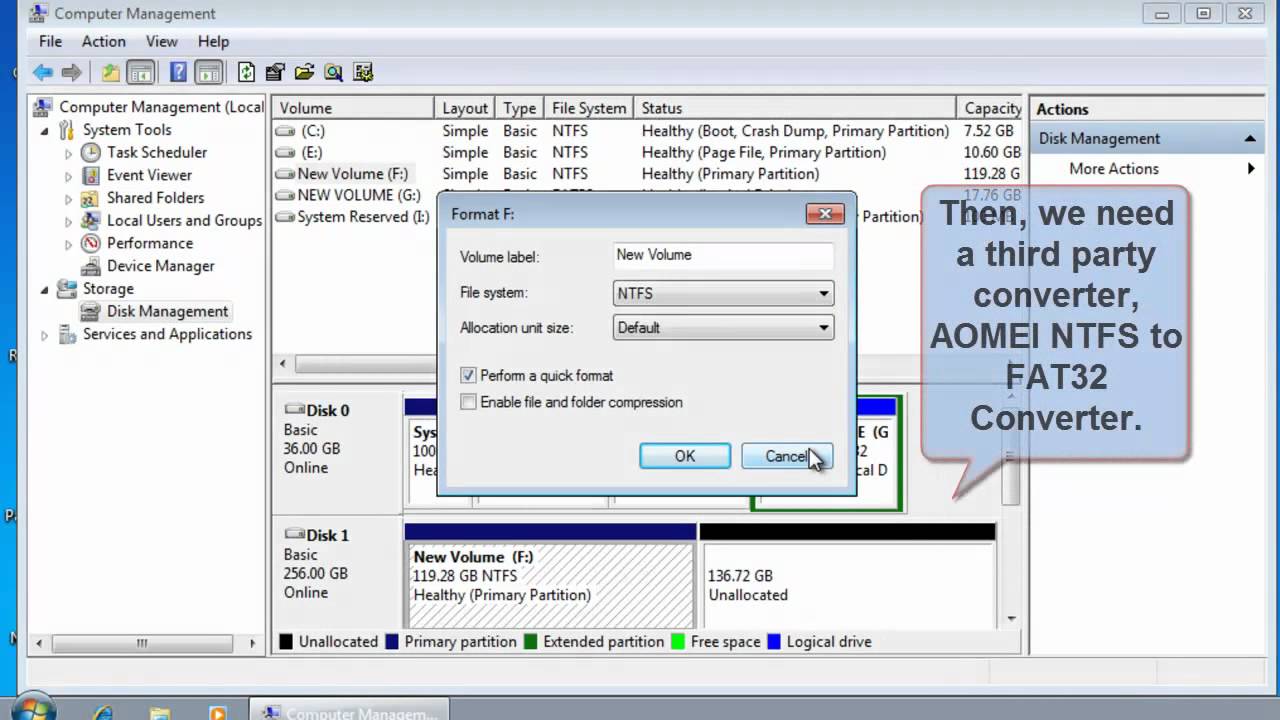Click the Computer Management window title icon

pos(38,13)
